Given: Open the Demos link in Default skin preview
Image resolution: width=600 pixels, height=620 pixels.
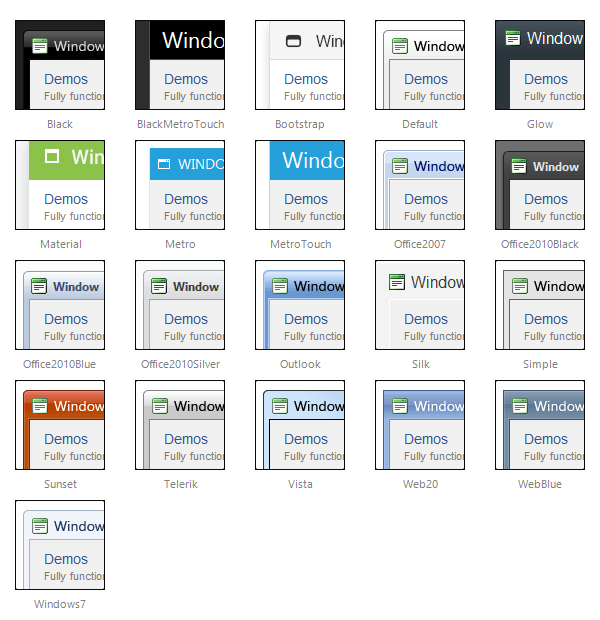Looking at the screenshot, I should pos(426,79).
